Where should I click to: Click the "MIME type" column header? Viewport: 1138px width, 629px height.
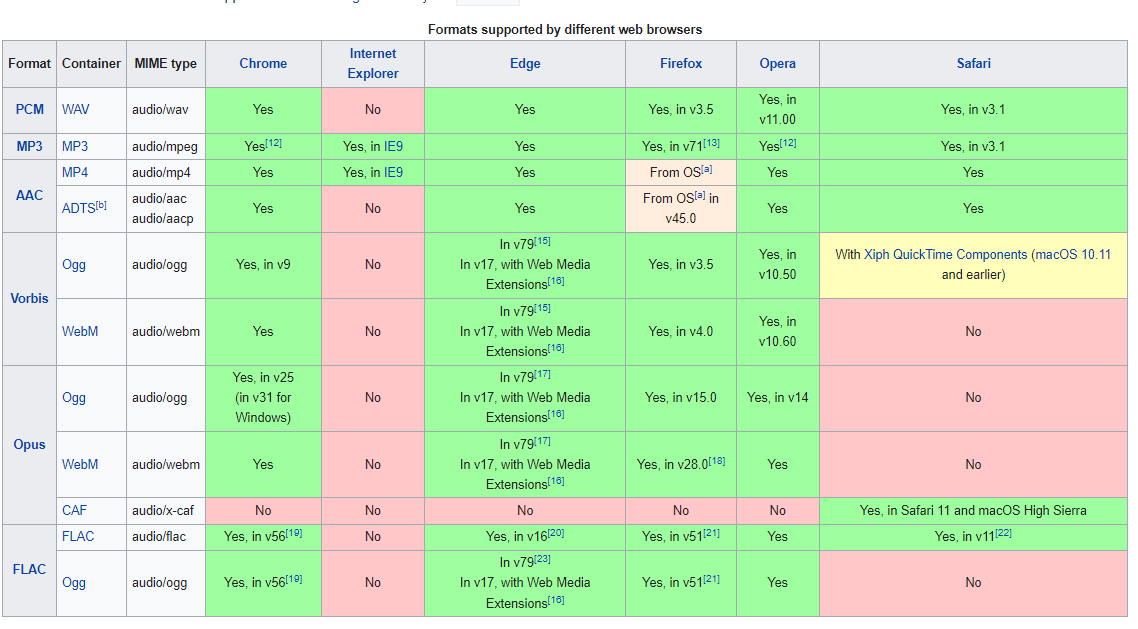coord(165,64)
